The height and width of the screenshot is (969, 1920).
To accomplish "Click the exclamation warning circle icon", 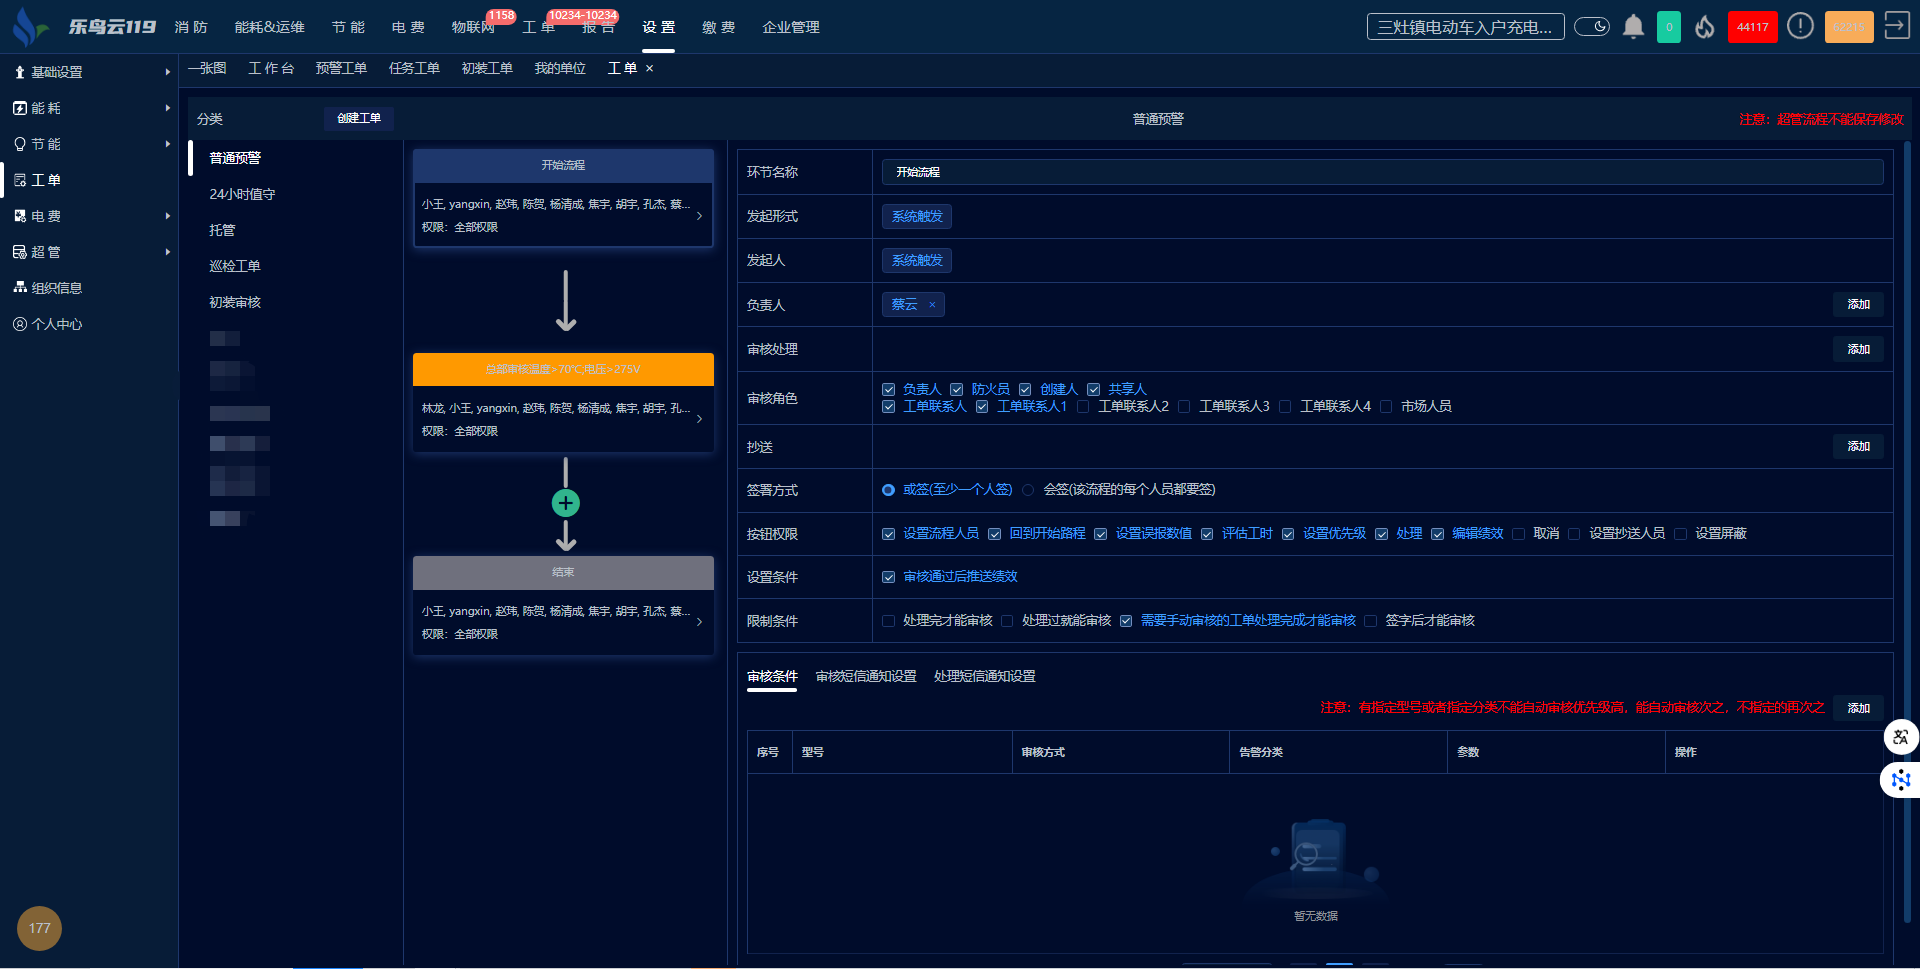I will click(x=1800, y=27).
